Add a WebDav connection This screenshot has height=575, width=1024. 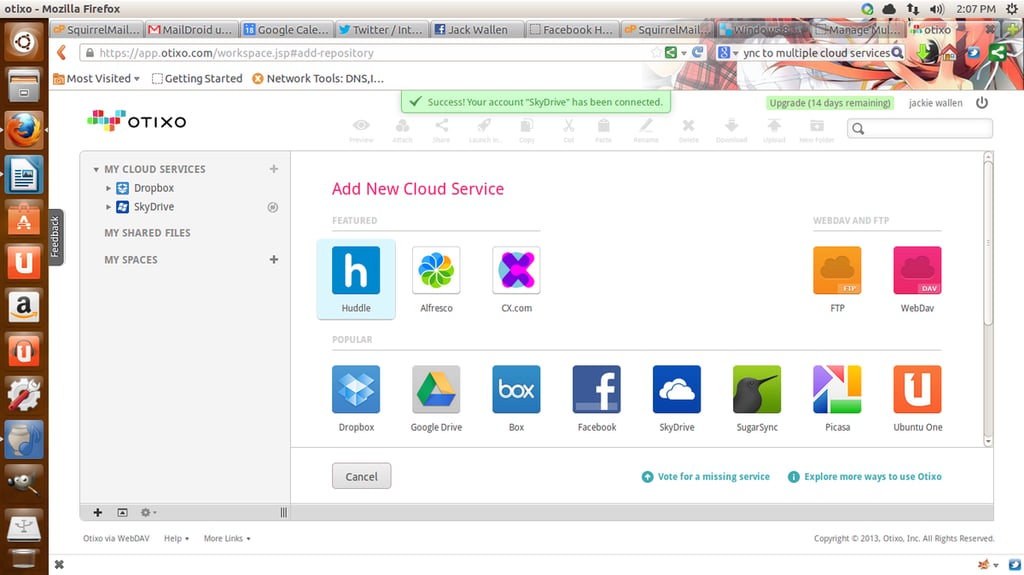(918, 271)
